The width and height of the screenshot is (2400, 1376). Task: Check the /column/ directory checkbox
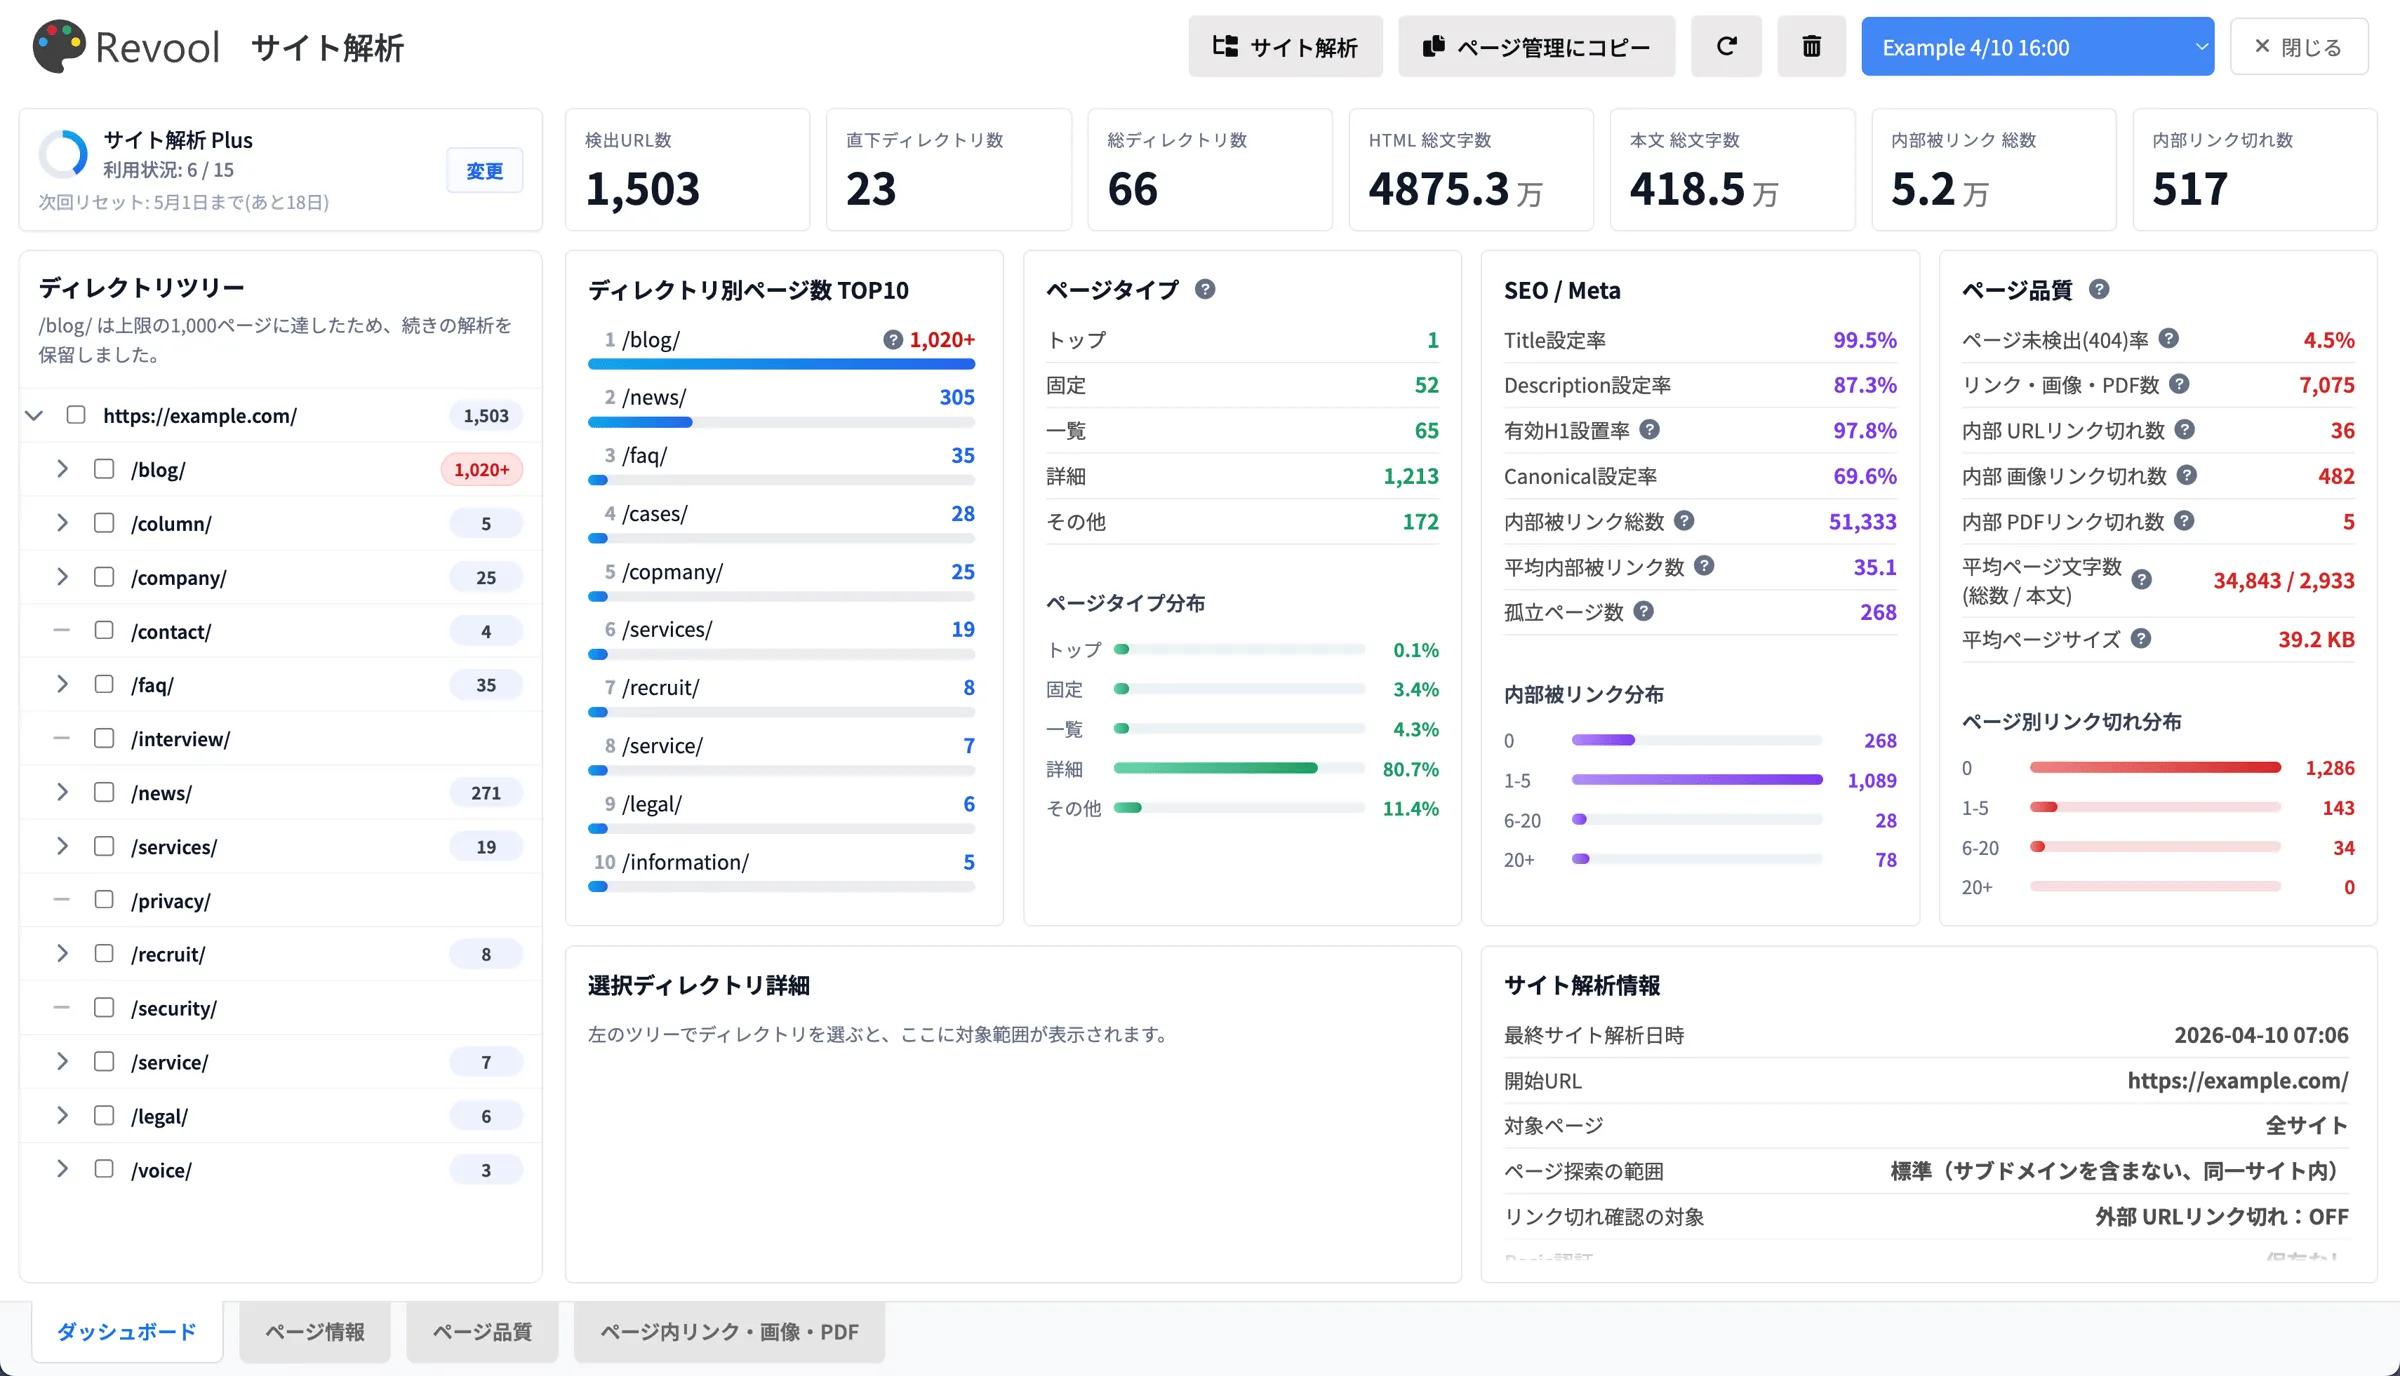[104, 523]
